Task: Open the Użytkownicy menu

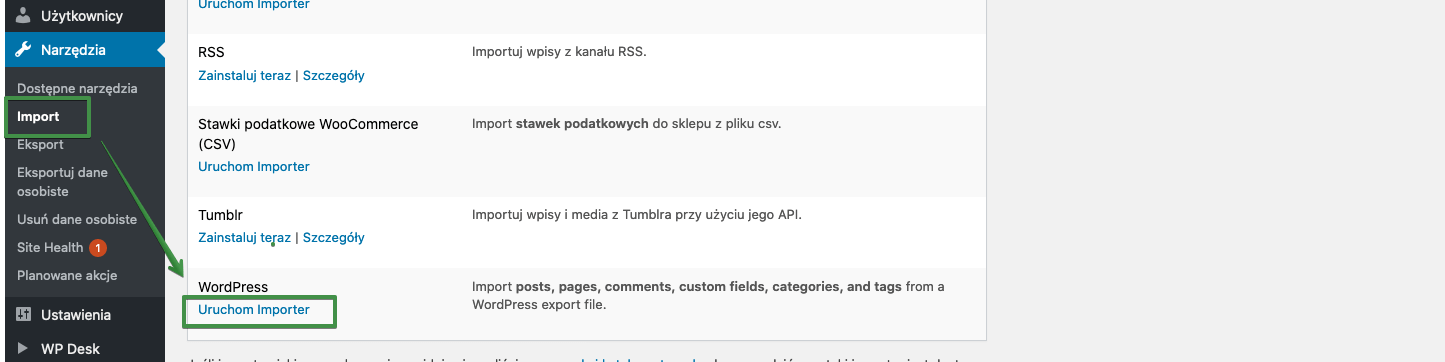Action: click(82, 16)
